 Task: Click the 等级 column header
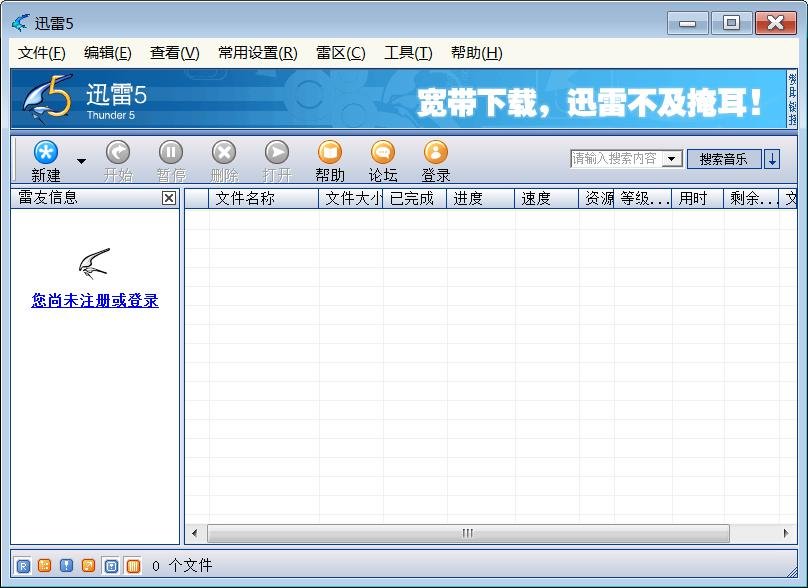(643, 198)
